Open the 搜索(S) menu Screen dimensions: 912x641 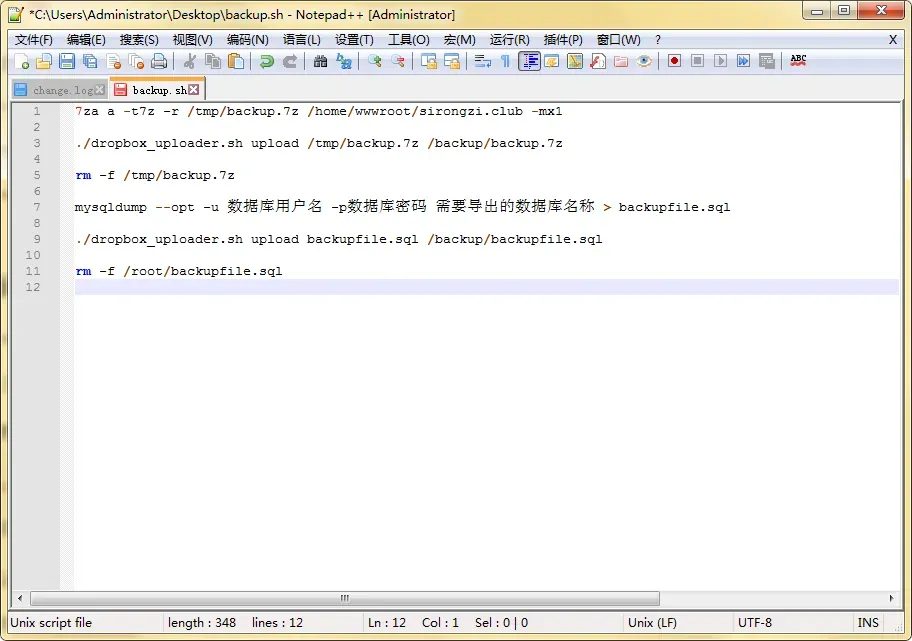click(x=139, y=40)
